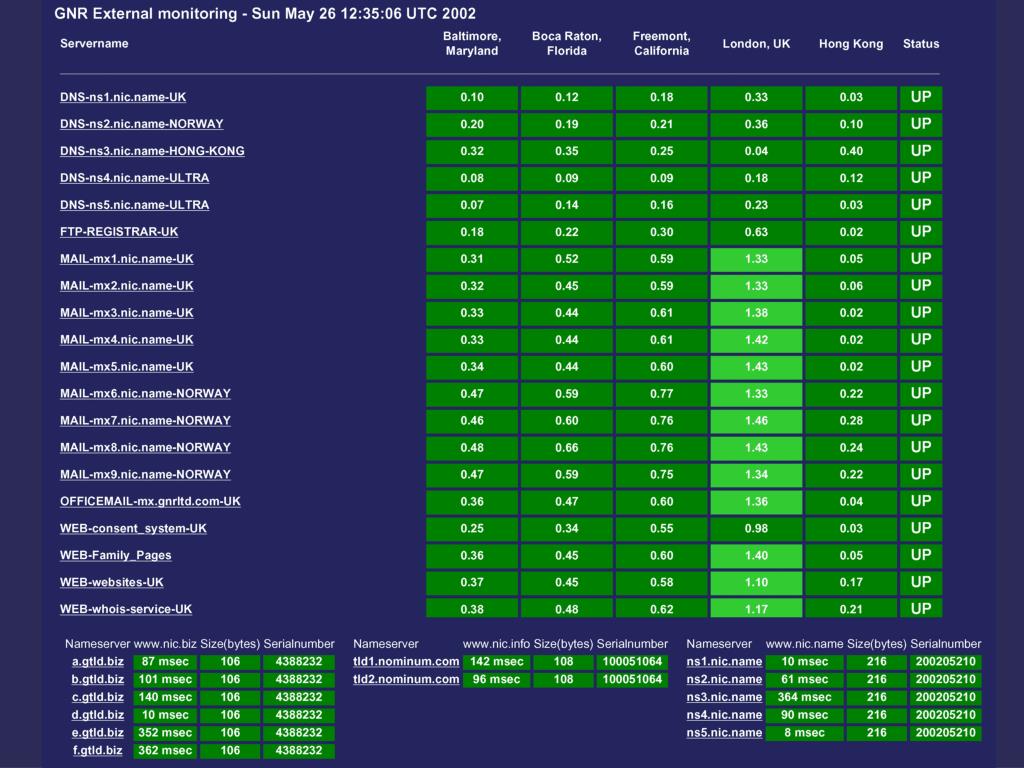1024x768 pixels.
Task: Click the 0.07 Baltimore value for DNS-ns5
Action: 472,205
